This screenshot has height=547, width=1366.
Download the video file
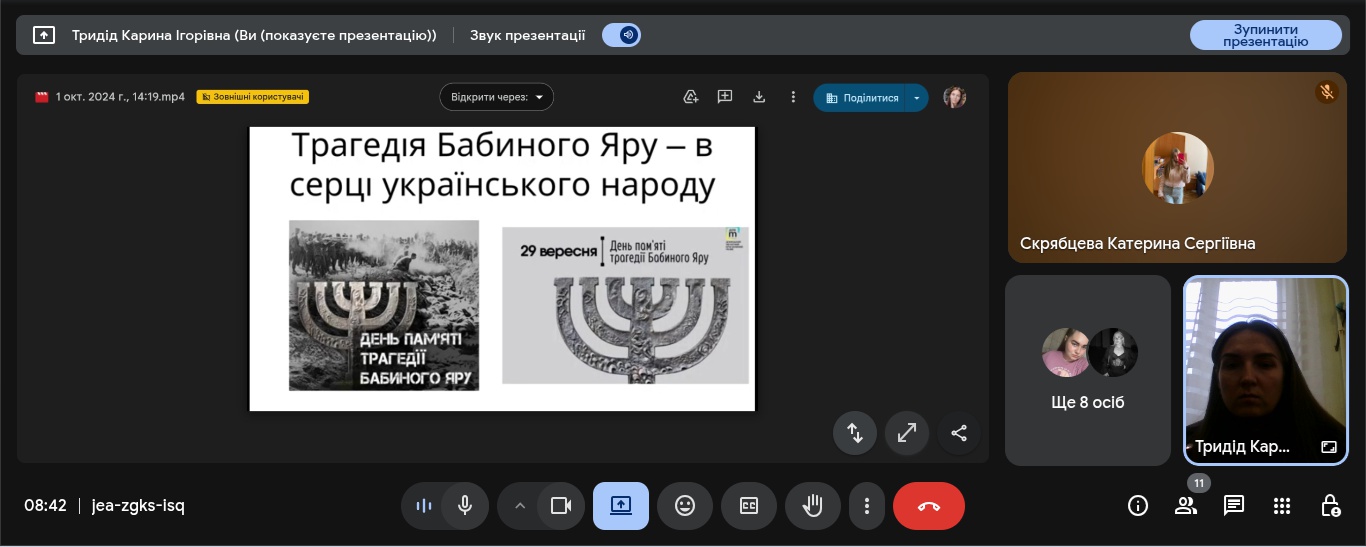(759, 97)
